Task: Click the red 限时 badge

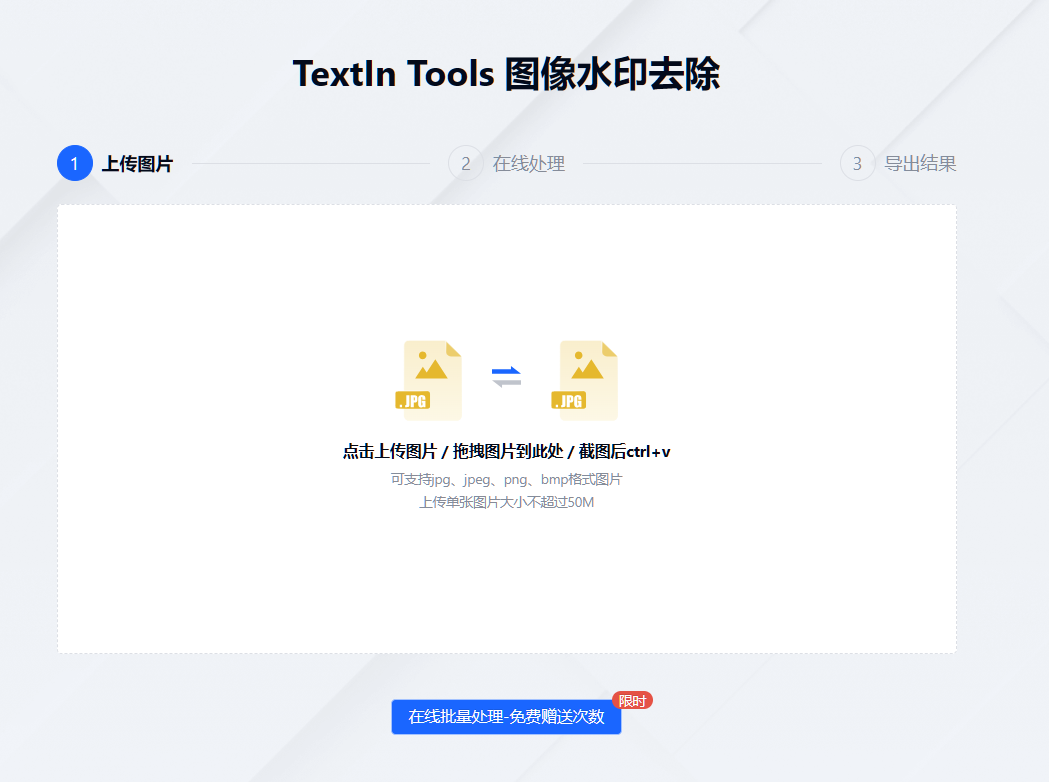Action: tap(632, 700)
